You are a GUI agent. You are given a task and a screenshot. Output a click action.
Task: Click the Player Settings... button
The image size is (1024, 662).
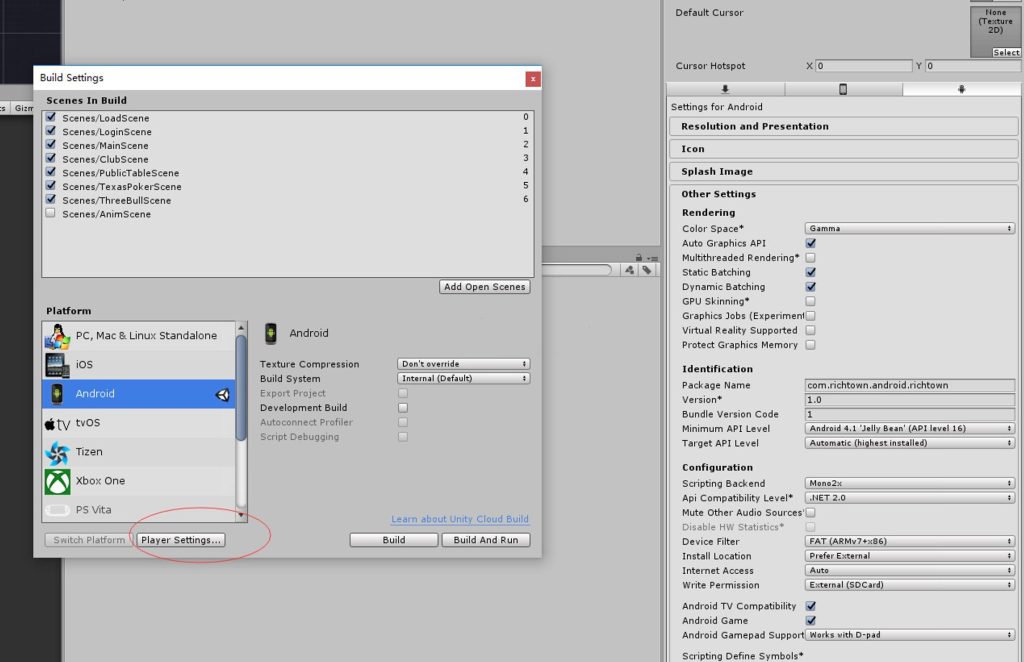click(181, 540)
